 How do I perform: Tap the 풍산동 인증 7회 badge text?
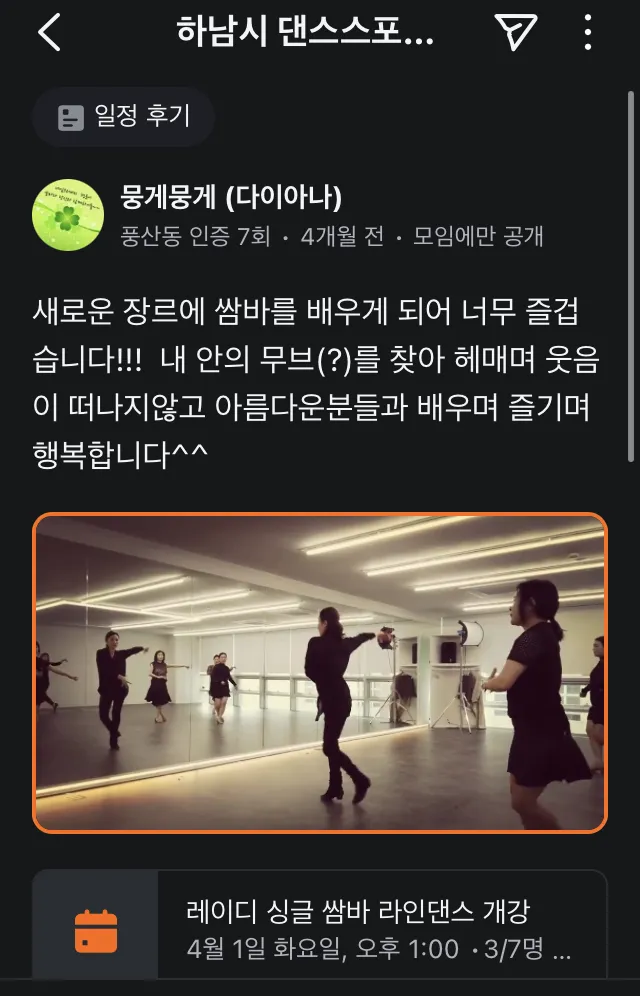click(196, 237)
